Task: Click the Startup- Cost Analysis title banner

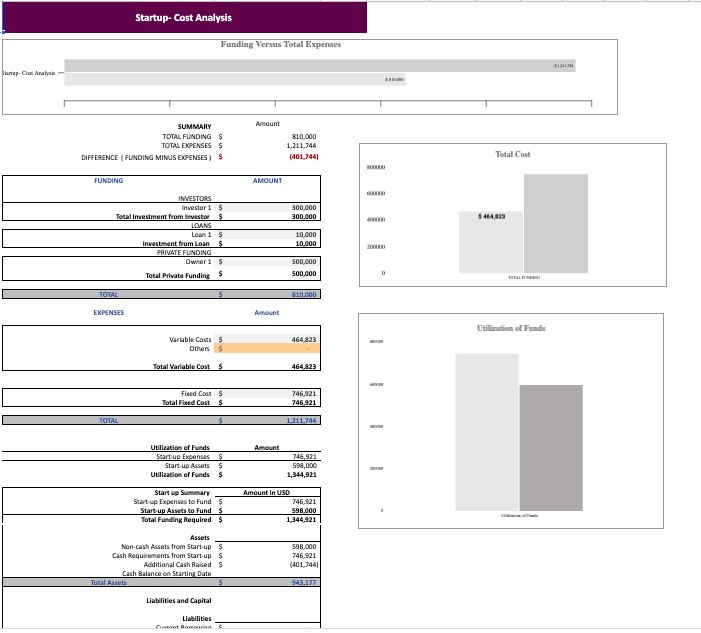Action: (x=184, y=17)
